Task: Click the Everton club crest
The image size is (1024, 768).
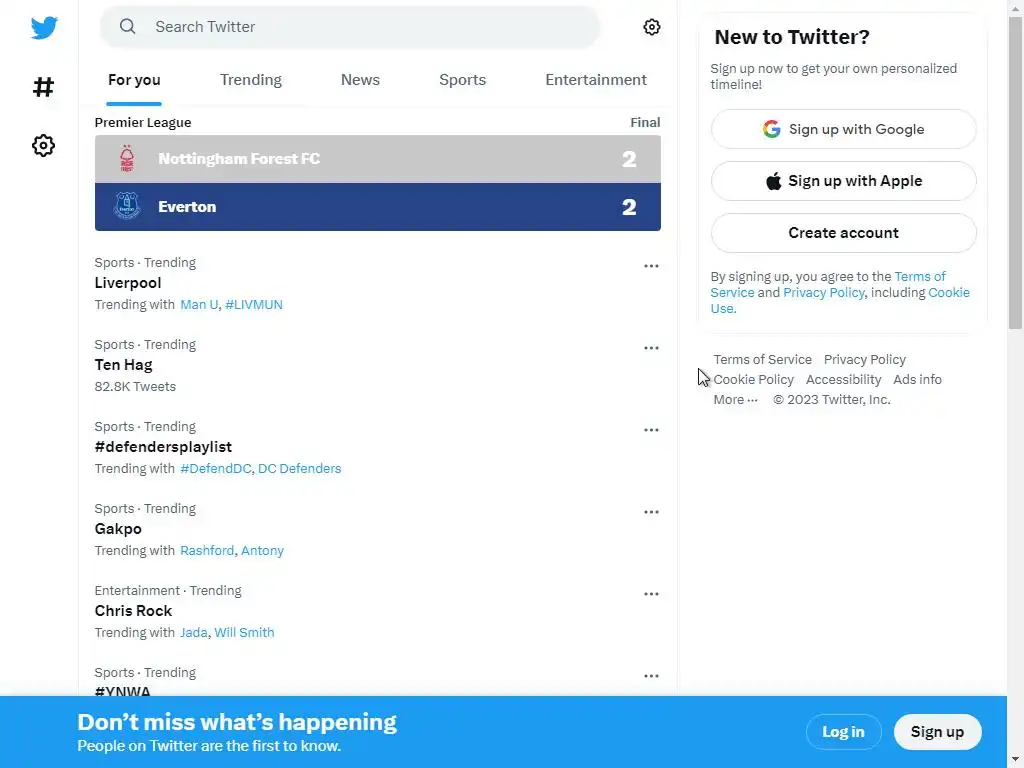Action: click(x=127, y=206)
